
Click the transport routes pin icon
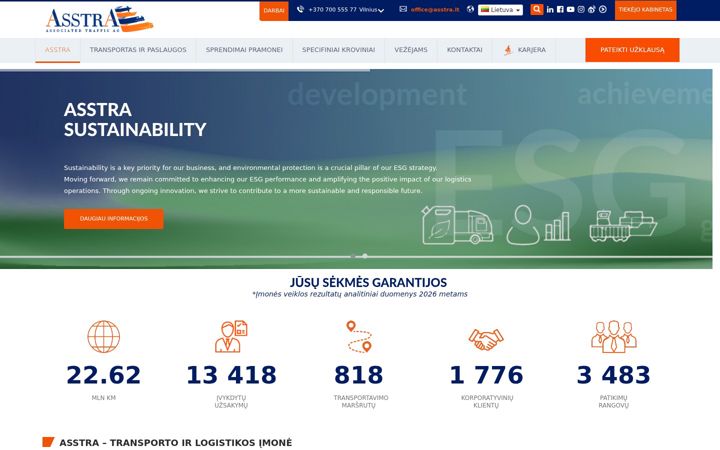coord(359,337)
